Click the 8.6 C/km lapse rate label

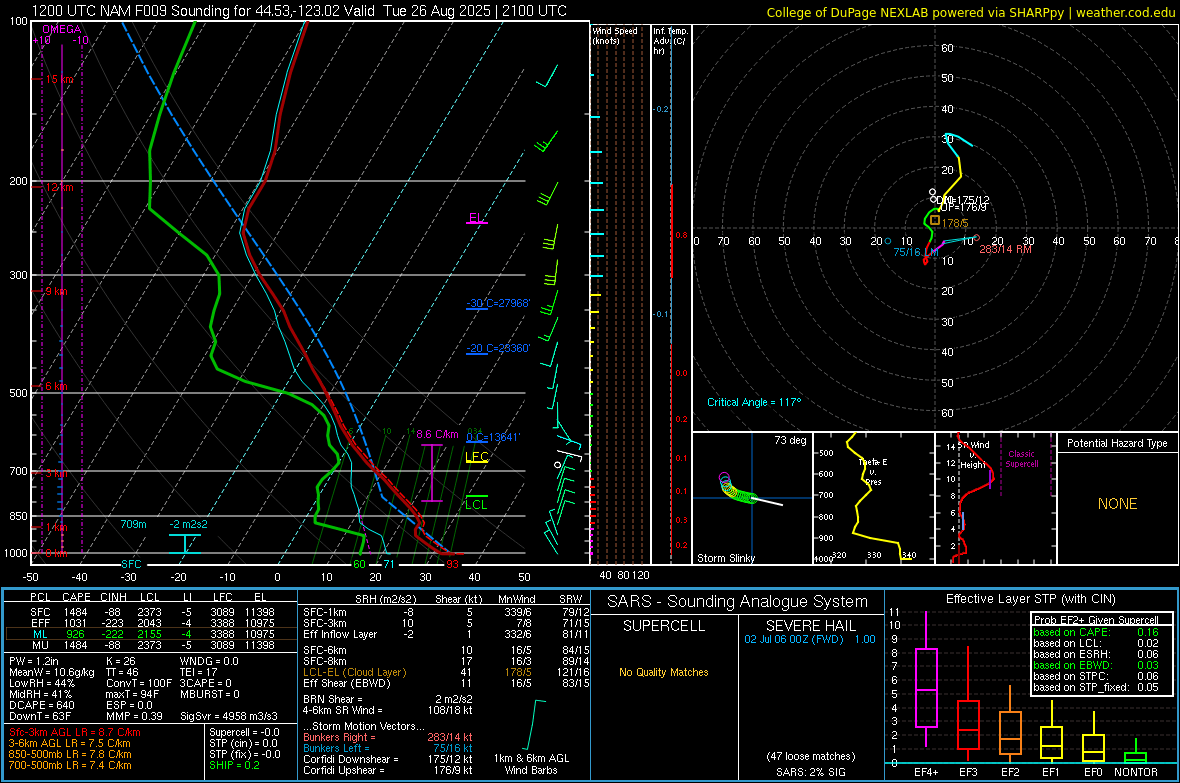pyautogui.click(x=437, y=434)
